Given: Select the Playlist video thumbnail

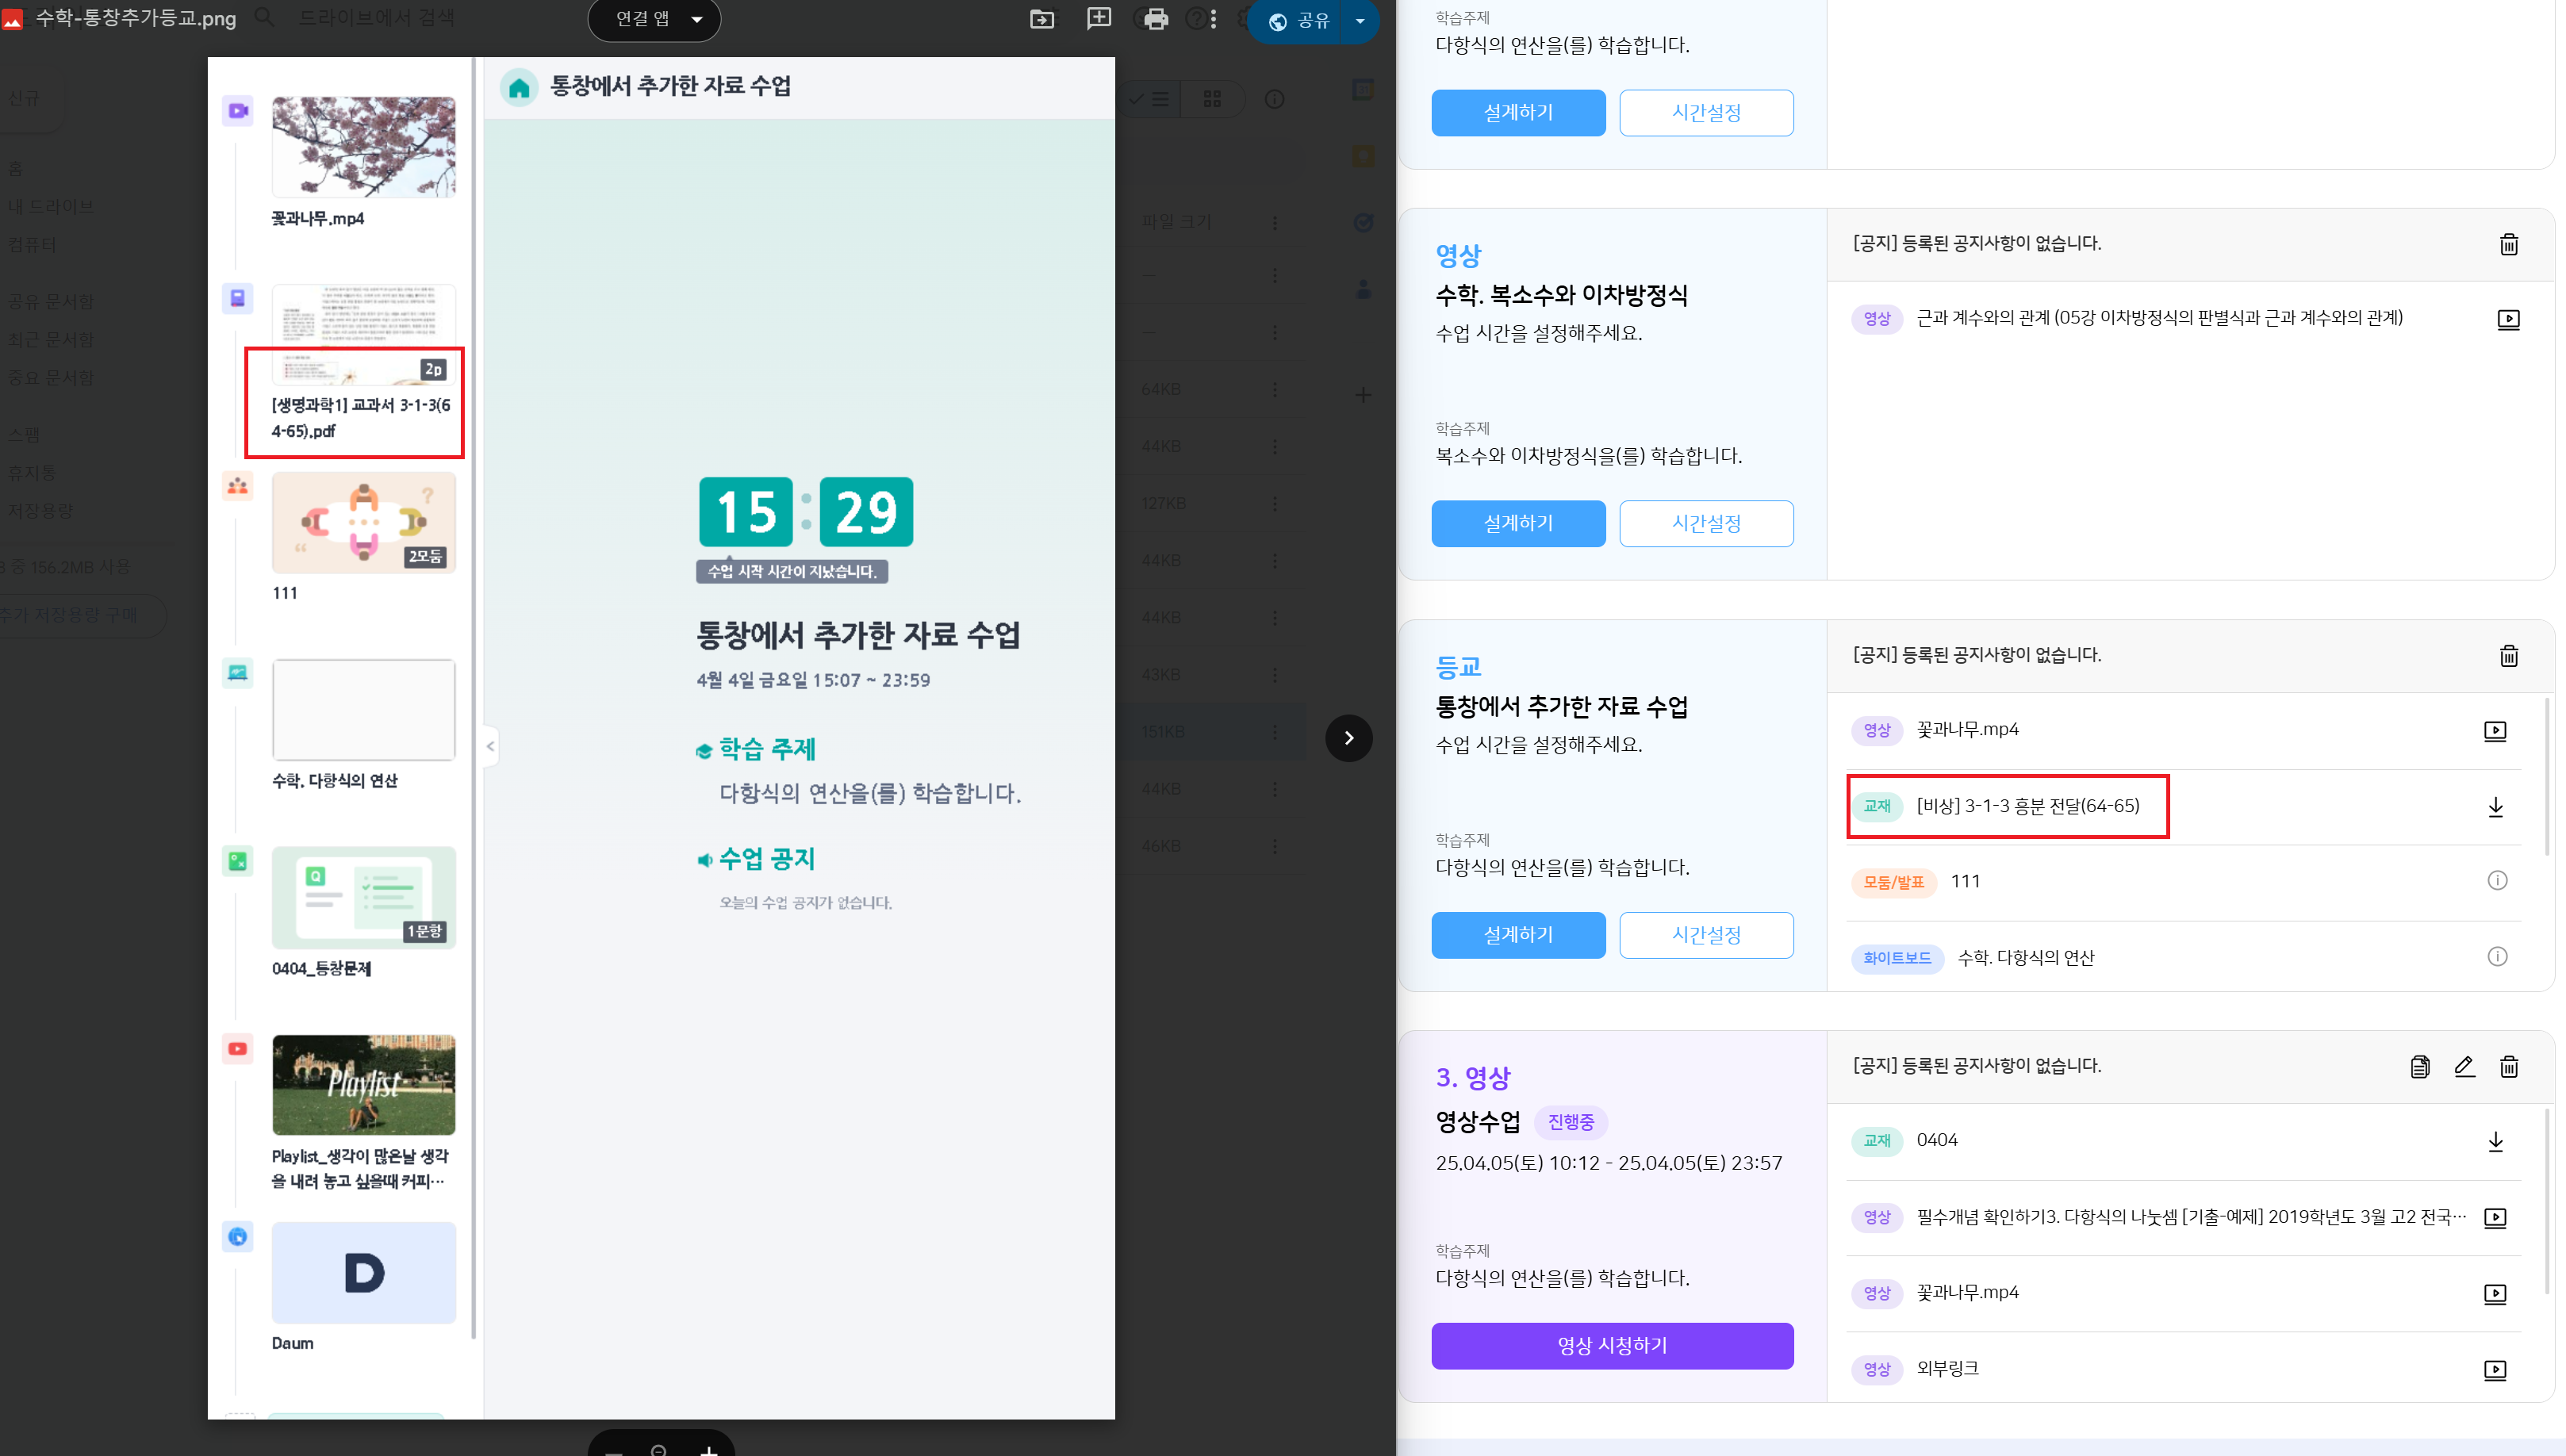Looking at the screenshot, I should (363, 1084).
